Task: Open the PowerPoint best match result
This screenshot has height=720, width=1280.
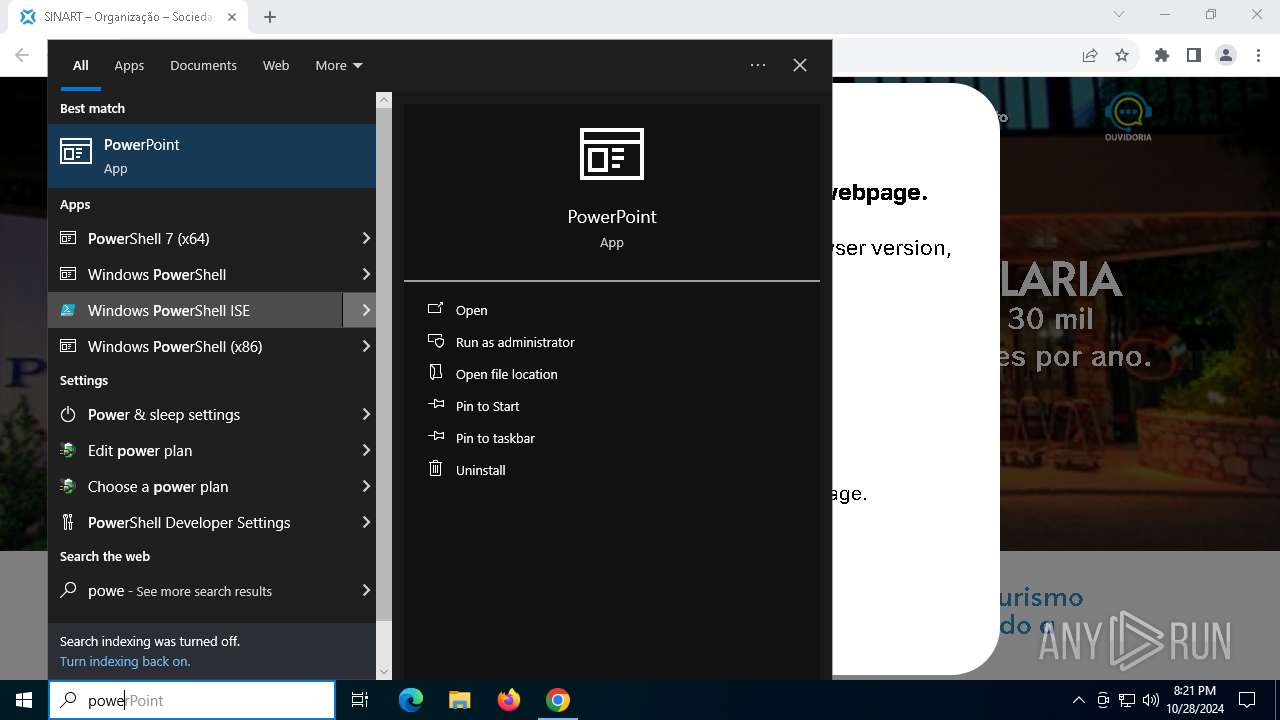Action: pyautogui.click(x=212, y=156)
